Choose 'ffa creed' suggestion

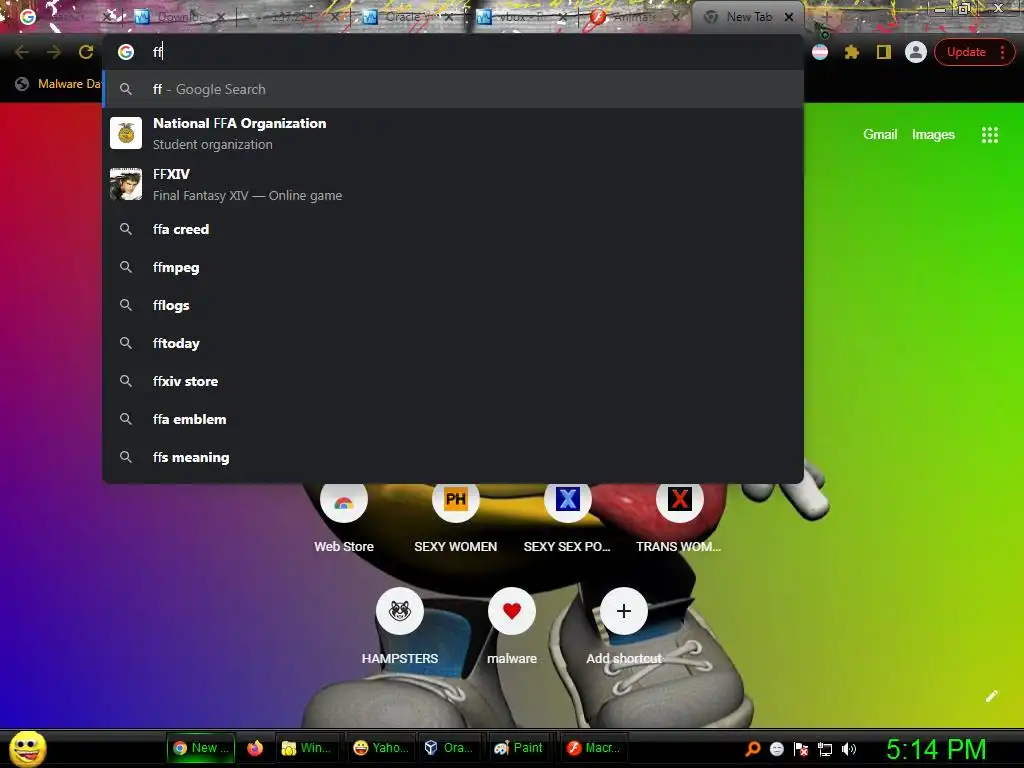coord(453,229)
